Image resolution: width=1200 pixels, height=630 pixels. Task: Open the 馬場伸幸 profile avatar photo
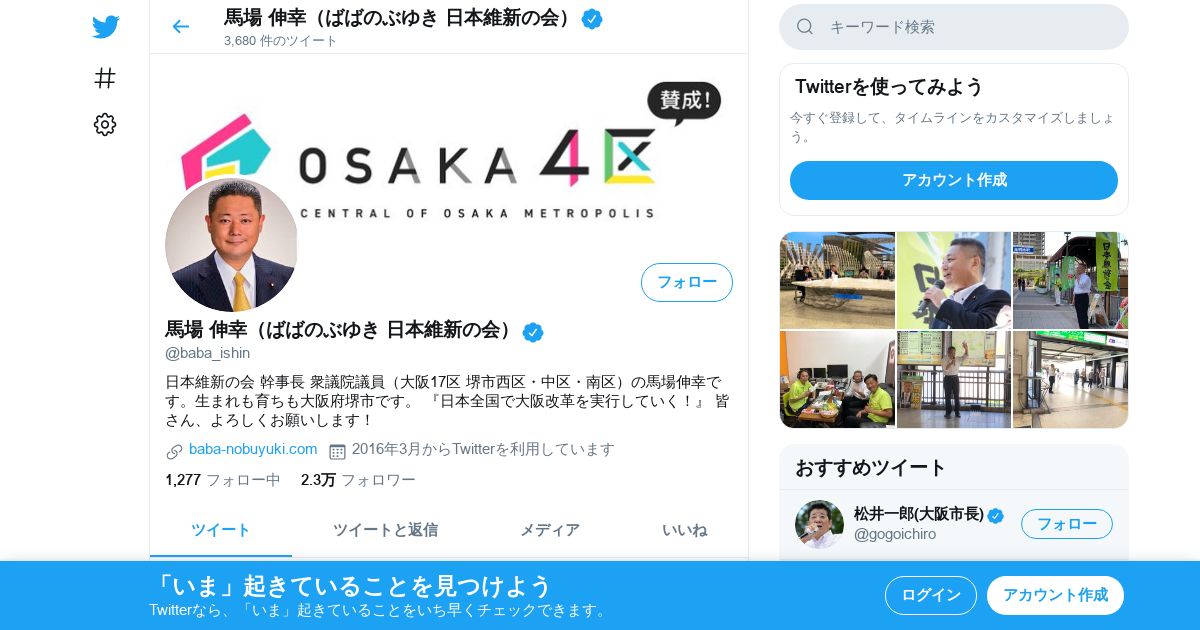point(232,245)
